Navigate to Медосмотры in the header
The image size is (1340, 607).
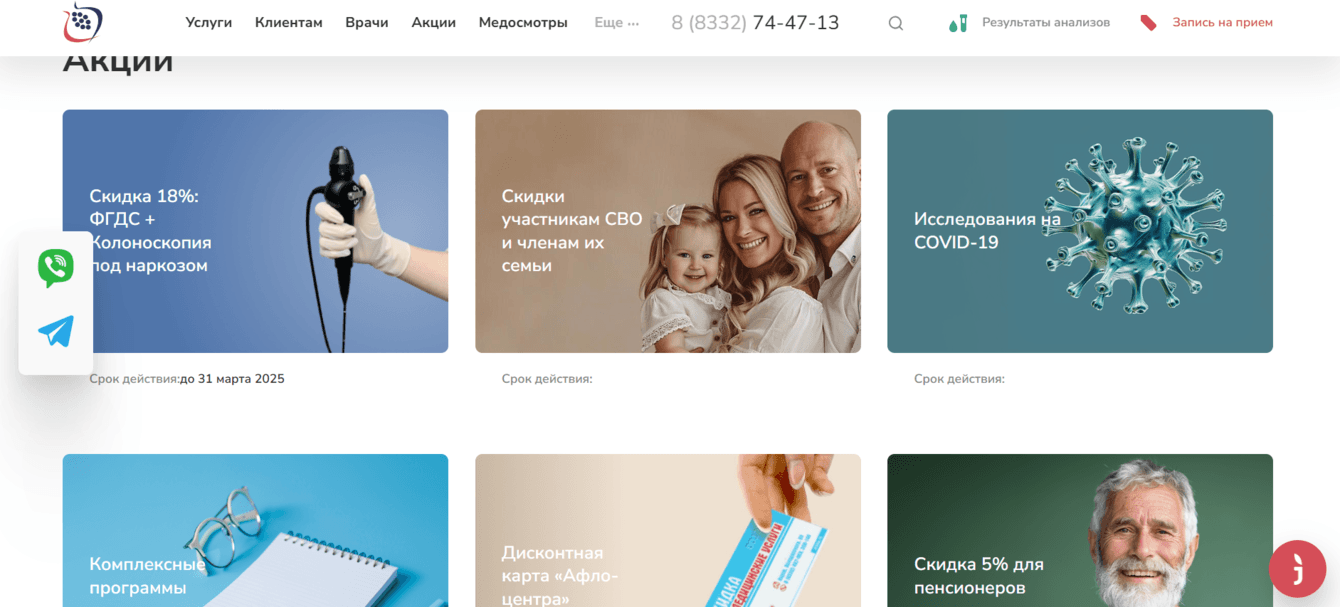523,22
